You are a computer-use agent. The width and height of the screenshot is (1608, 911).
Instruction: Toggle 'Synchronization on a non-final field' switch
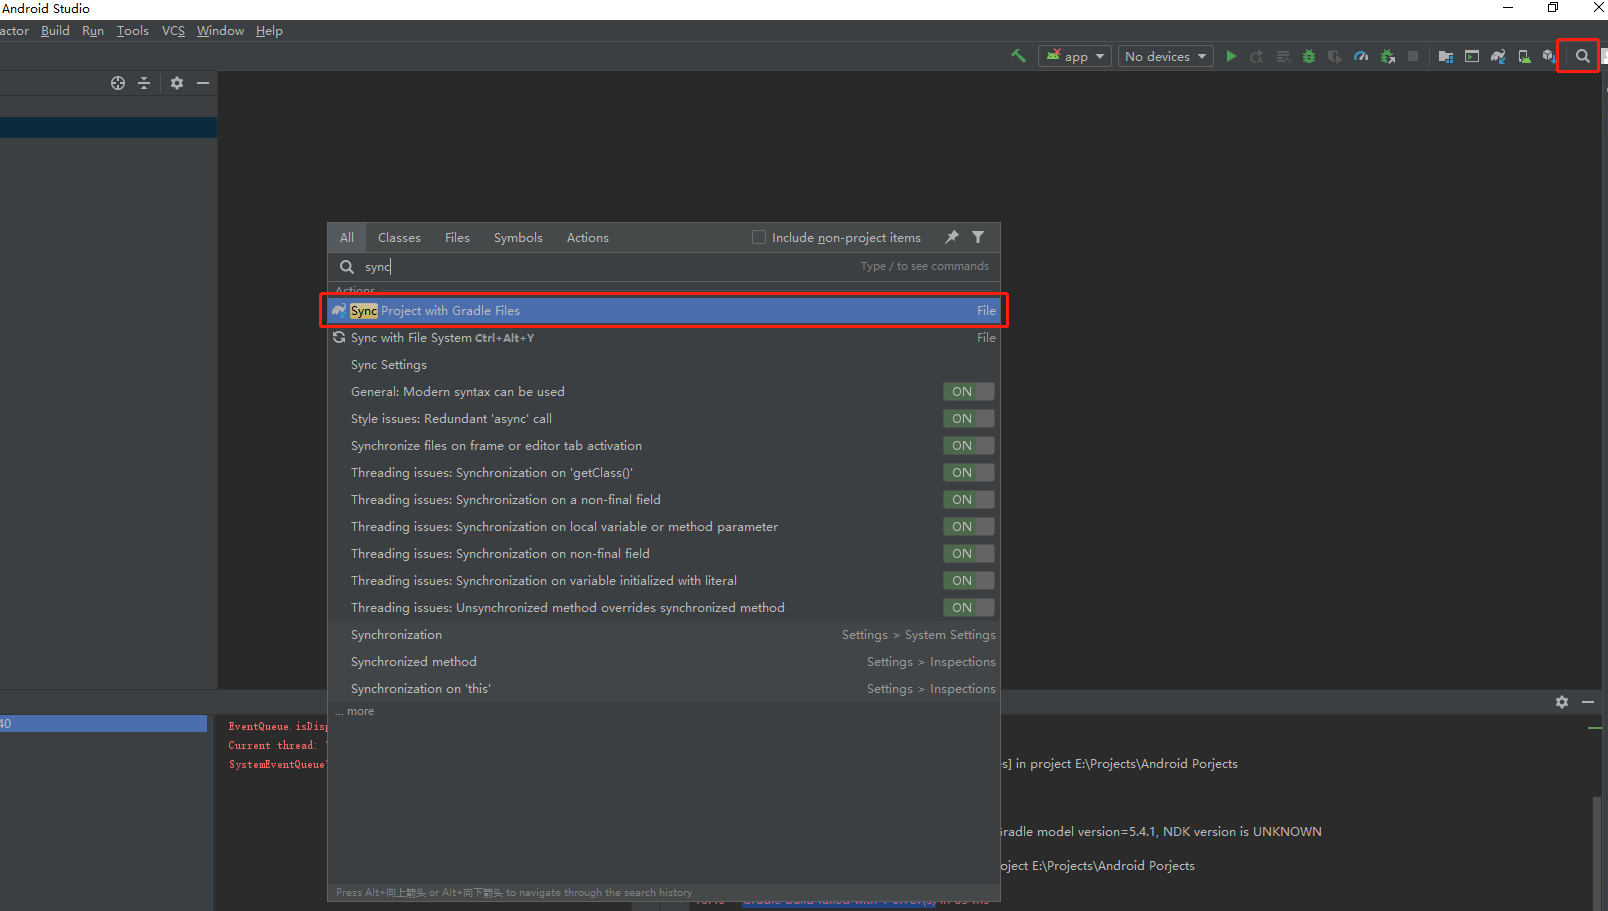968,500
